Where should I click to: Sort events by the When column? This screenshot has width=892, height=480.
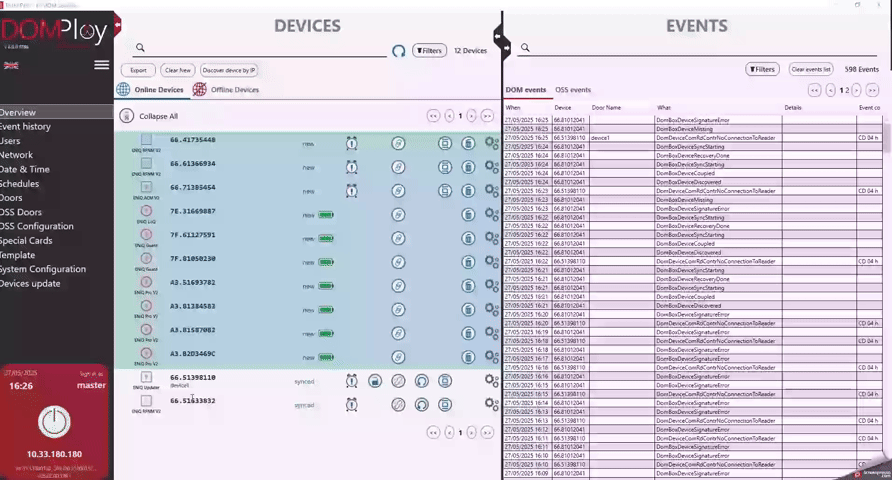513,107
